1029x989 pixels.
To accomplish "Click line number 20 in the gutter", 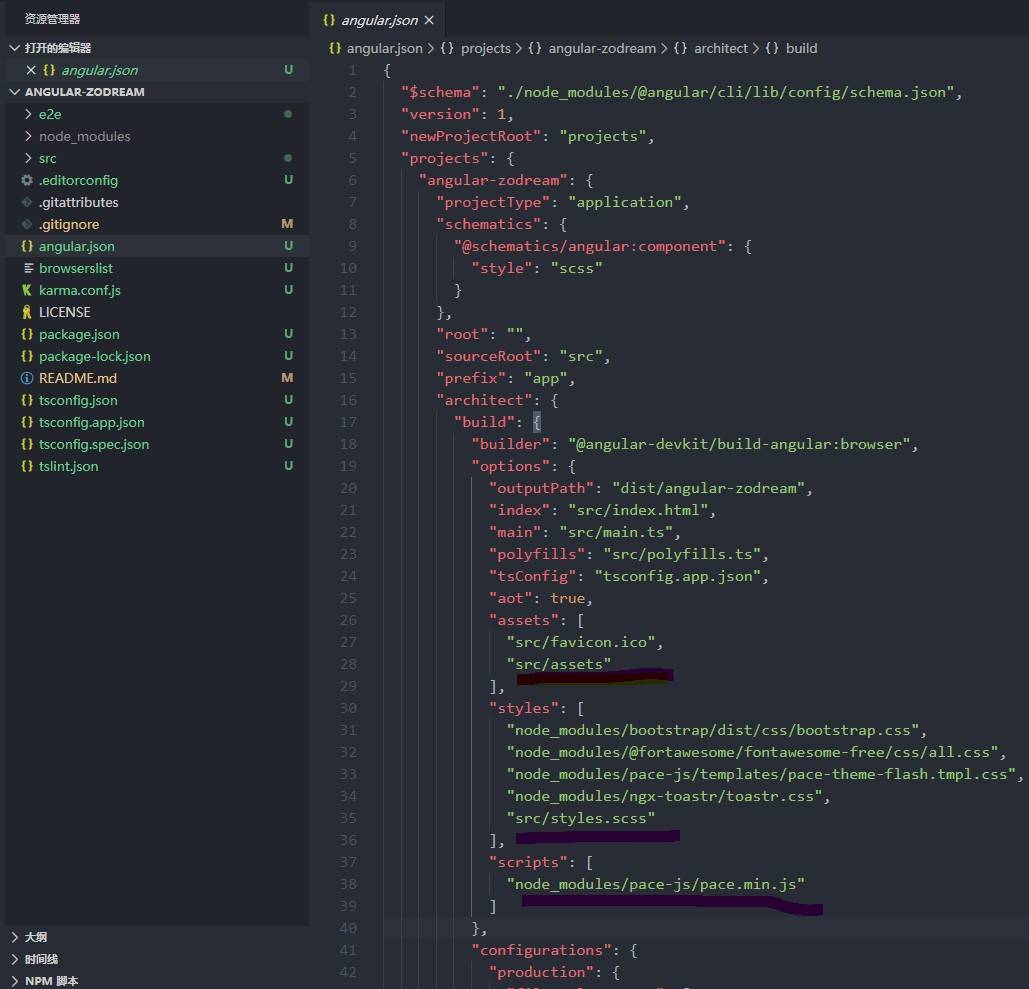I will click(x=348, y=488).
